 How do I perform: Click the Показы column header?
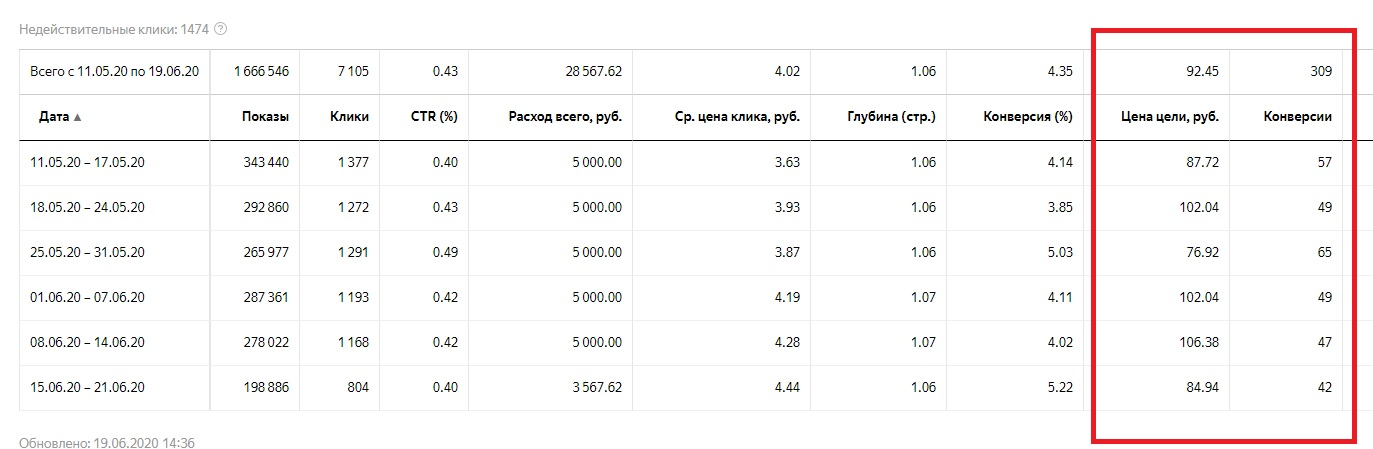click(265, 117)
